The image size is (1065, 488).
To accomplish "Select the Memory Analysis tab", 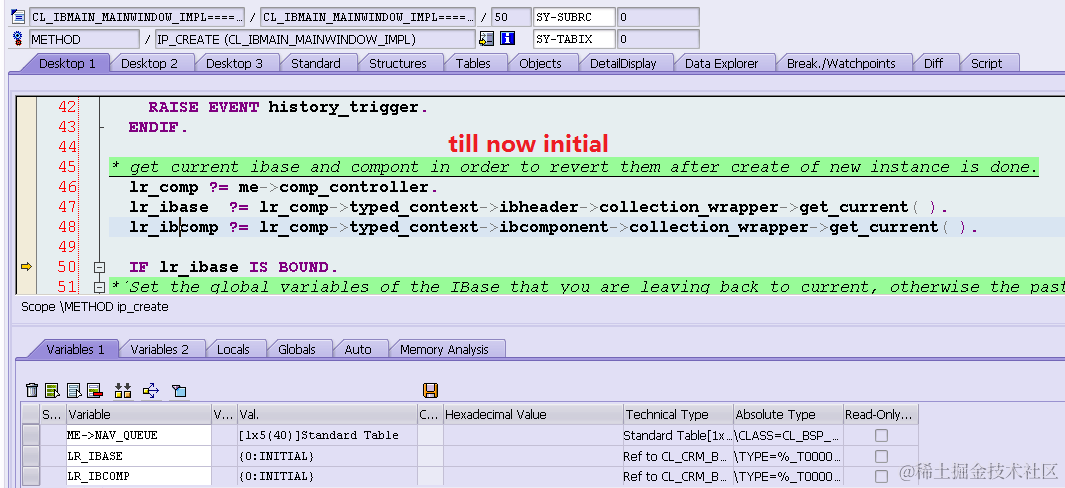I will pyautogui.click(x=444, y=349).
